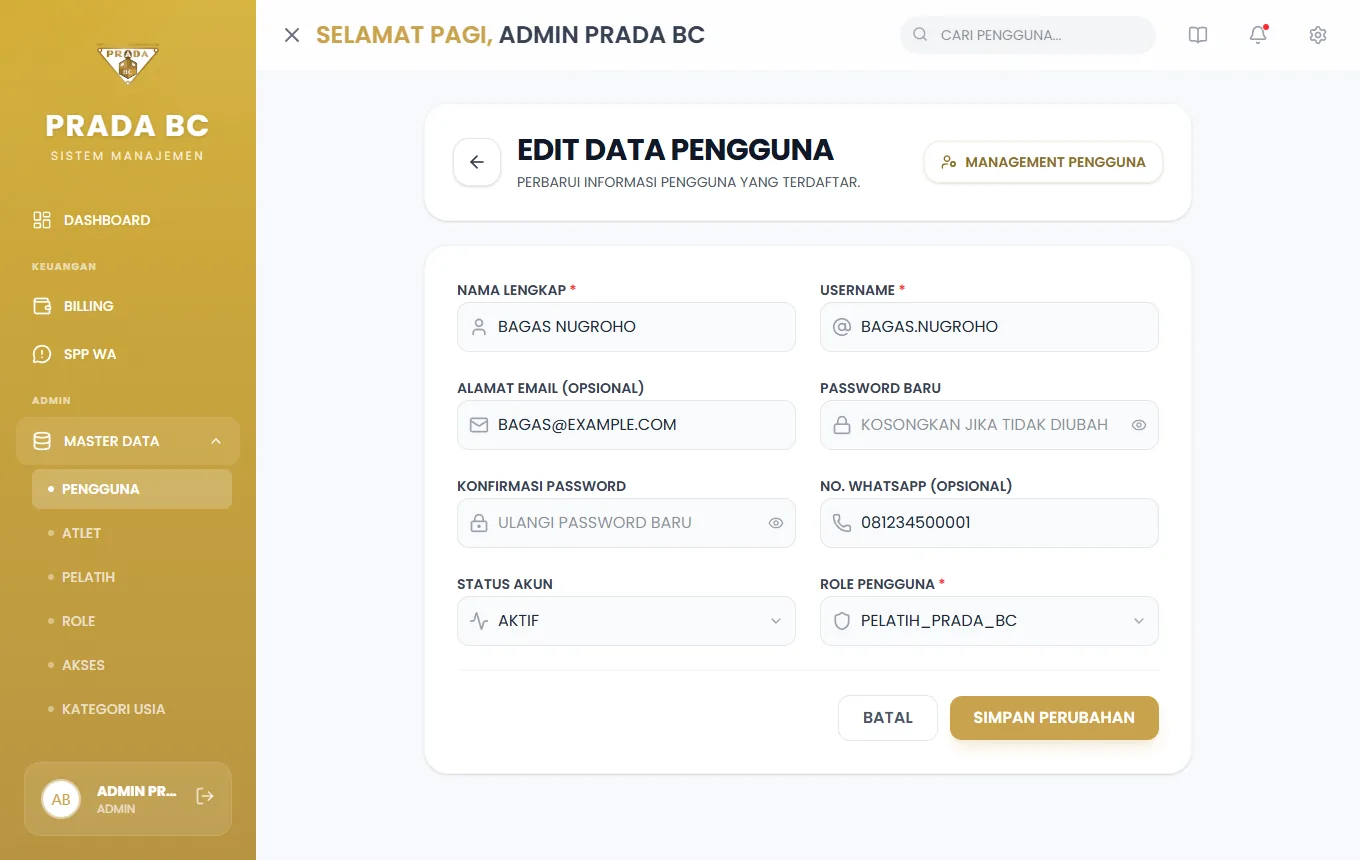Click the Management Pengguna button
1360x860 pixels.
pyautogui.click(x=1043, y=162)
